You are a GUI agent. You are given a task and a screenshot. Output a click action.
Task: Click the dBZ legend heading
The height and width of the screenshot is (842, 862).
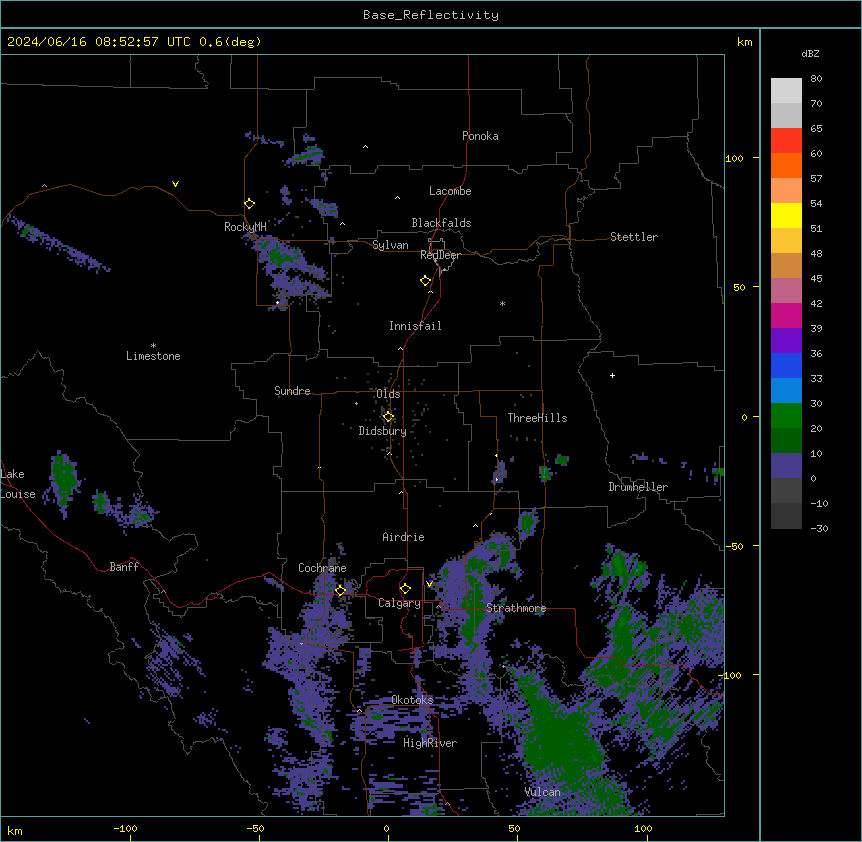tap(810, 54)
